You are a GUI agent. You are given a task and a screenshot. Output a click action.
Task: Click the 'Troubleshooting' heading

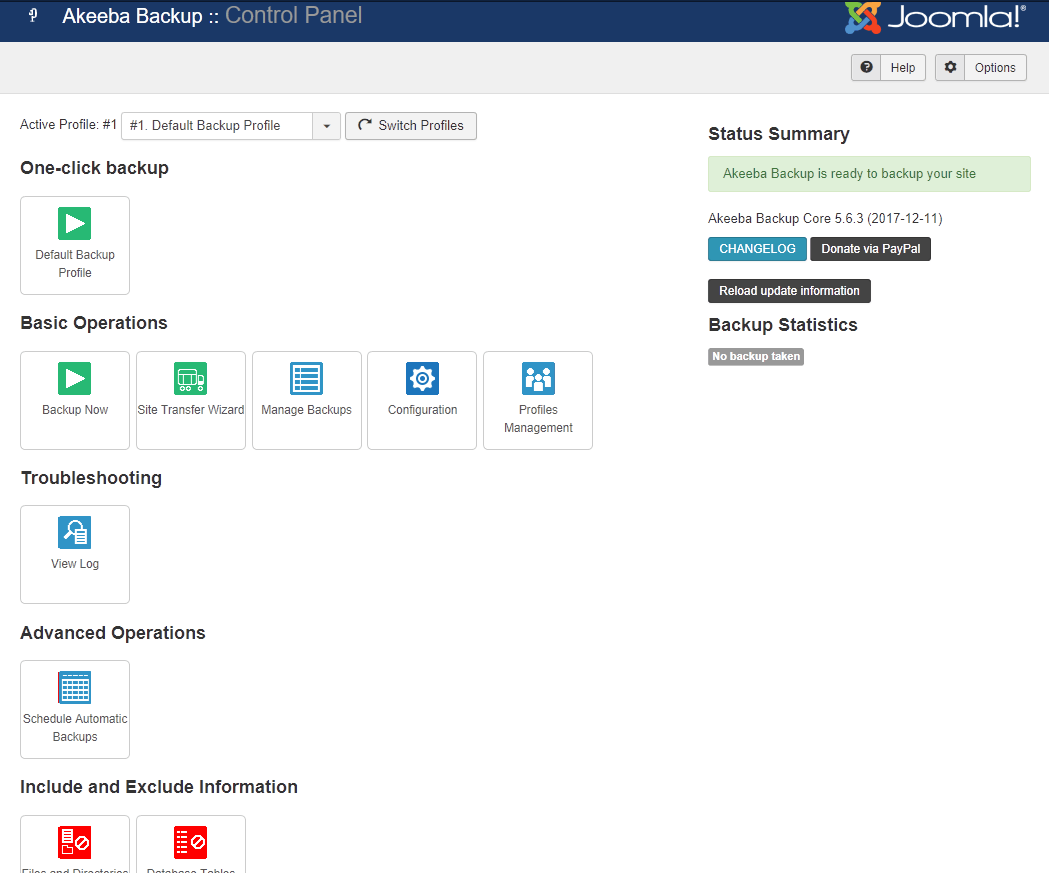91,478
